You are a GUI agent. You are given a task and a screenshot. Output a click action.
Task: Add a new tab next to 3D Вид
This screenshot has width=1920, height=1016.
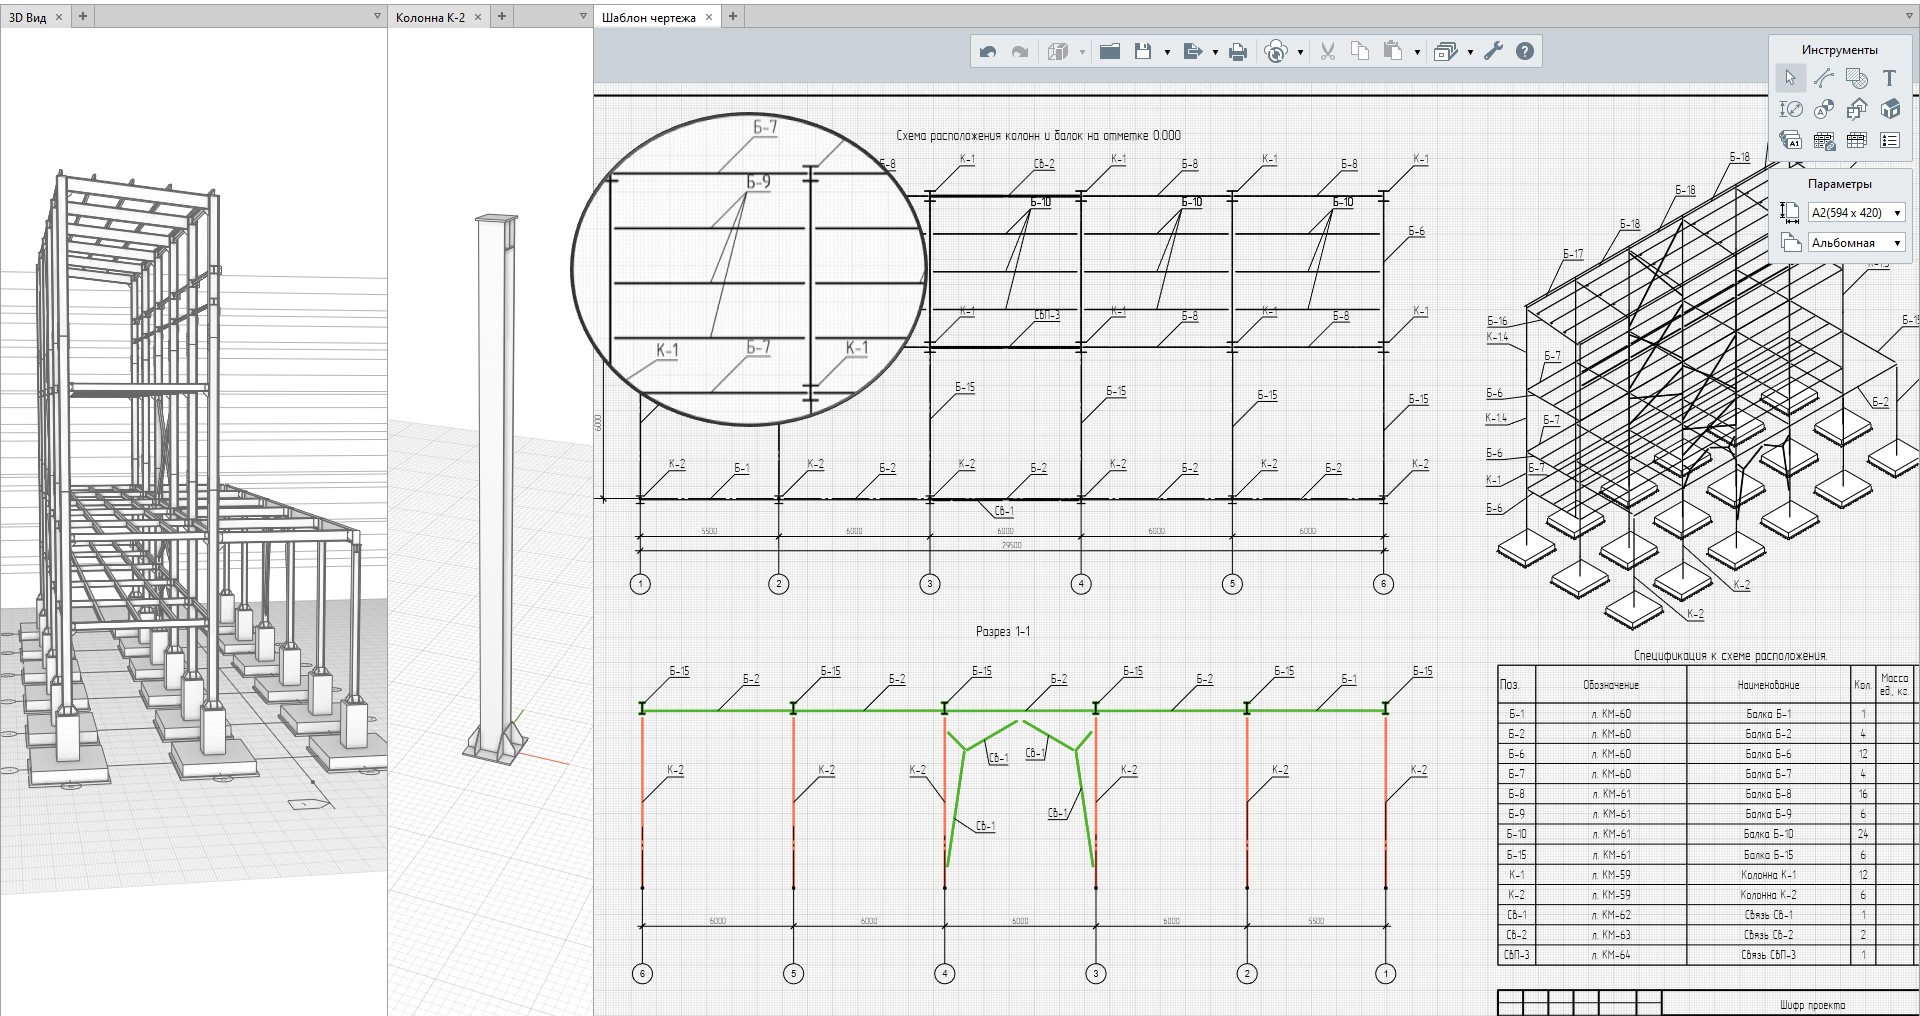tap(83, 16)
